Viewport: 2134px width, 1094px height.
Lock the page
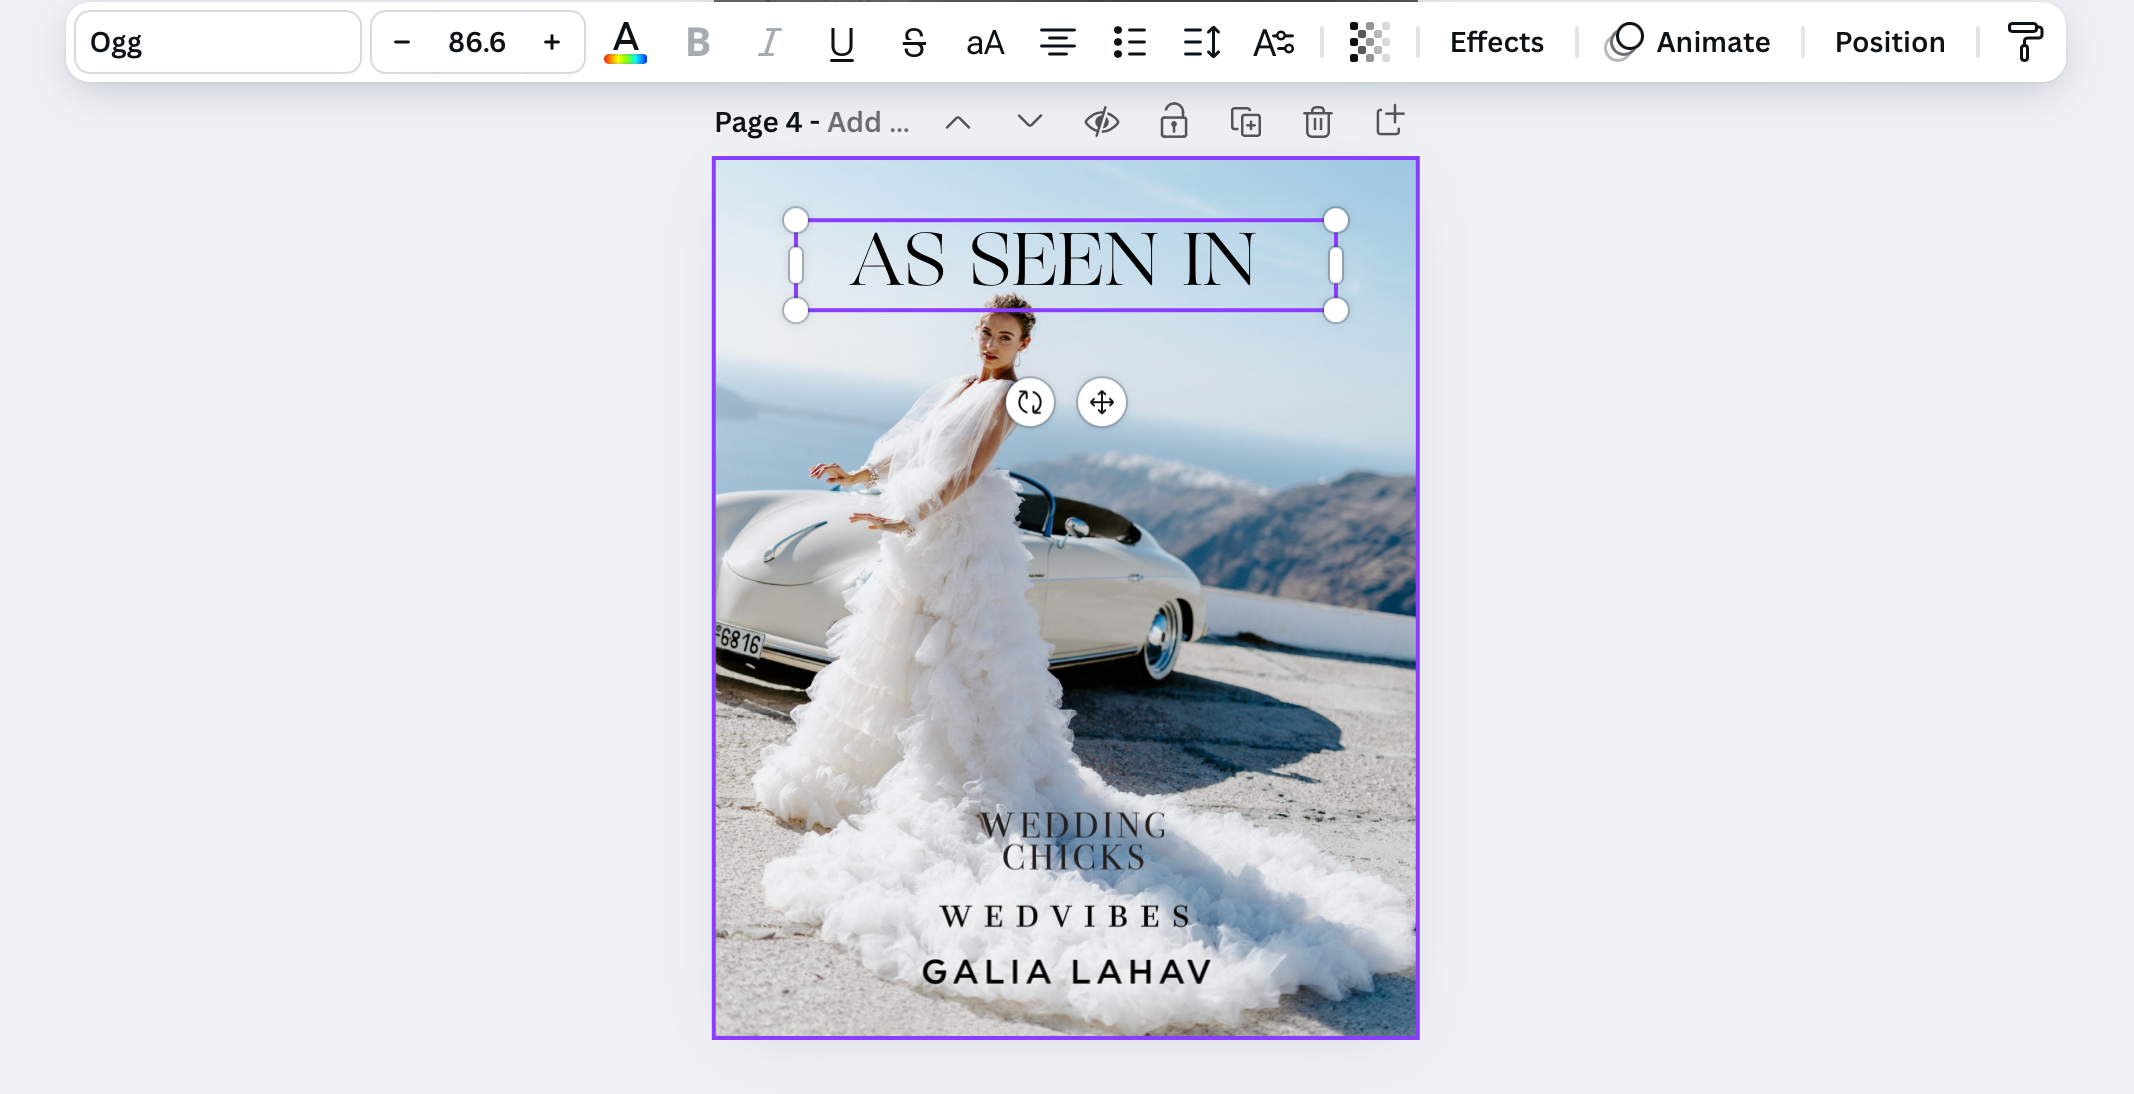coord(1174,122)
